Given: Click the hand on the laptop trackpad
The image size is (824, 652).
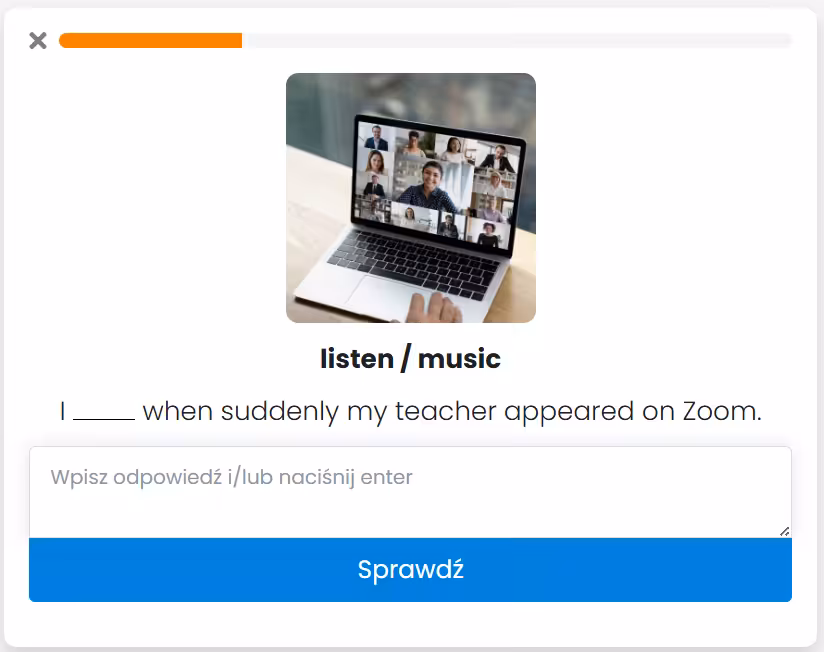Looking at the screenshot, I should click(x=434, y=309).
